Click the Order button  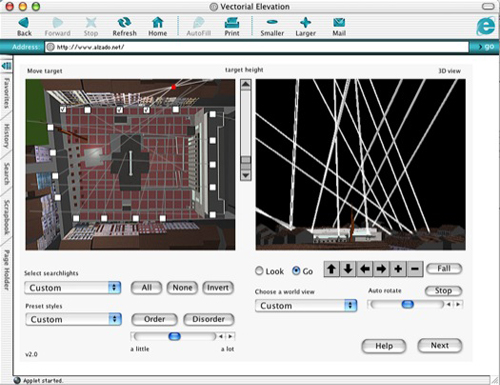[x=154, y=319]
